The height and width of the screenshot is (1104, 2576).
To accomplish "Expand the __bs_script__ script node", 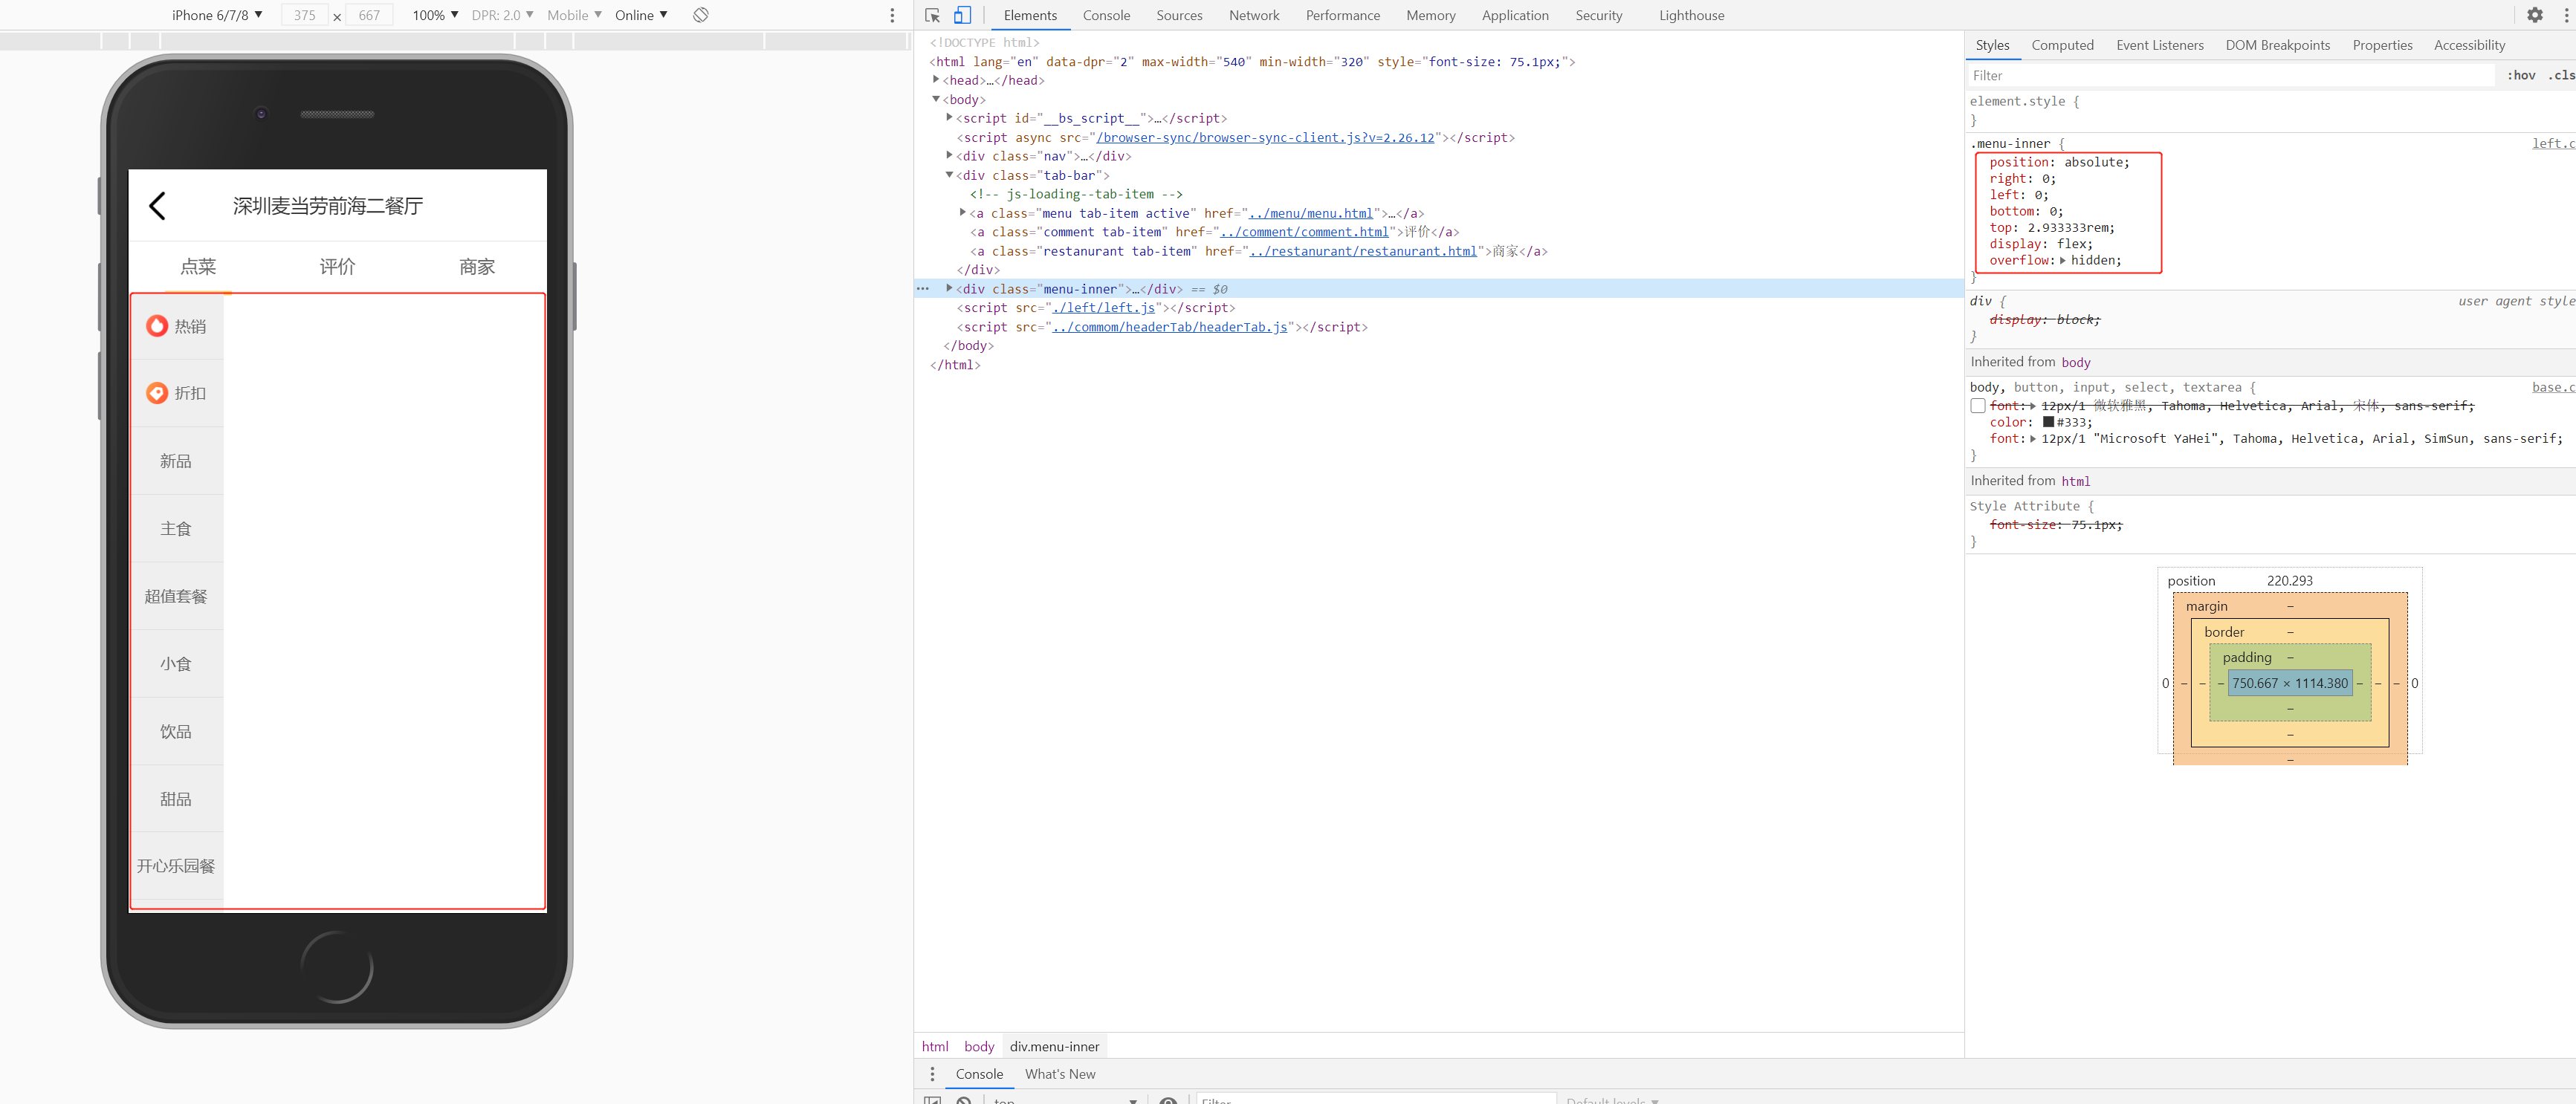I will pos(949,118).
